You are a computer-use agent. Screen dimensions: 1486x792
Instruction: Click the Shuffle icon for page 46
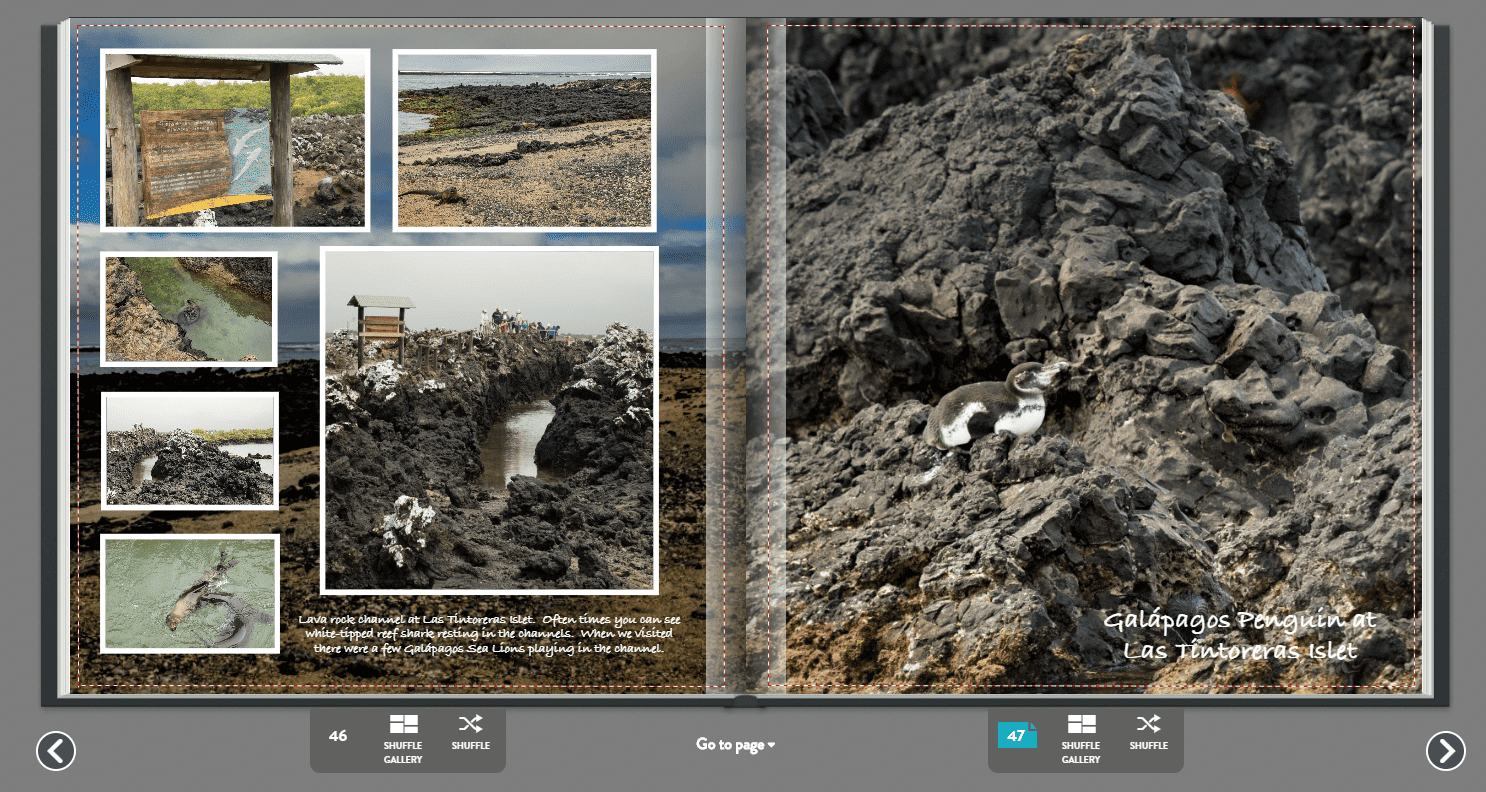pos(470,732)
